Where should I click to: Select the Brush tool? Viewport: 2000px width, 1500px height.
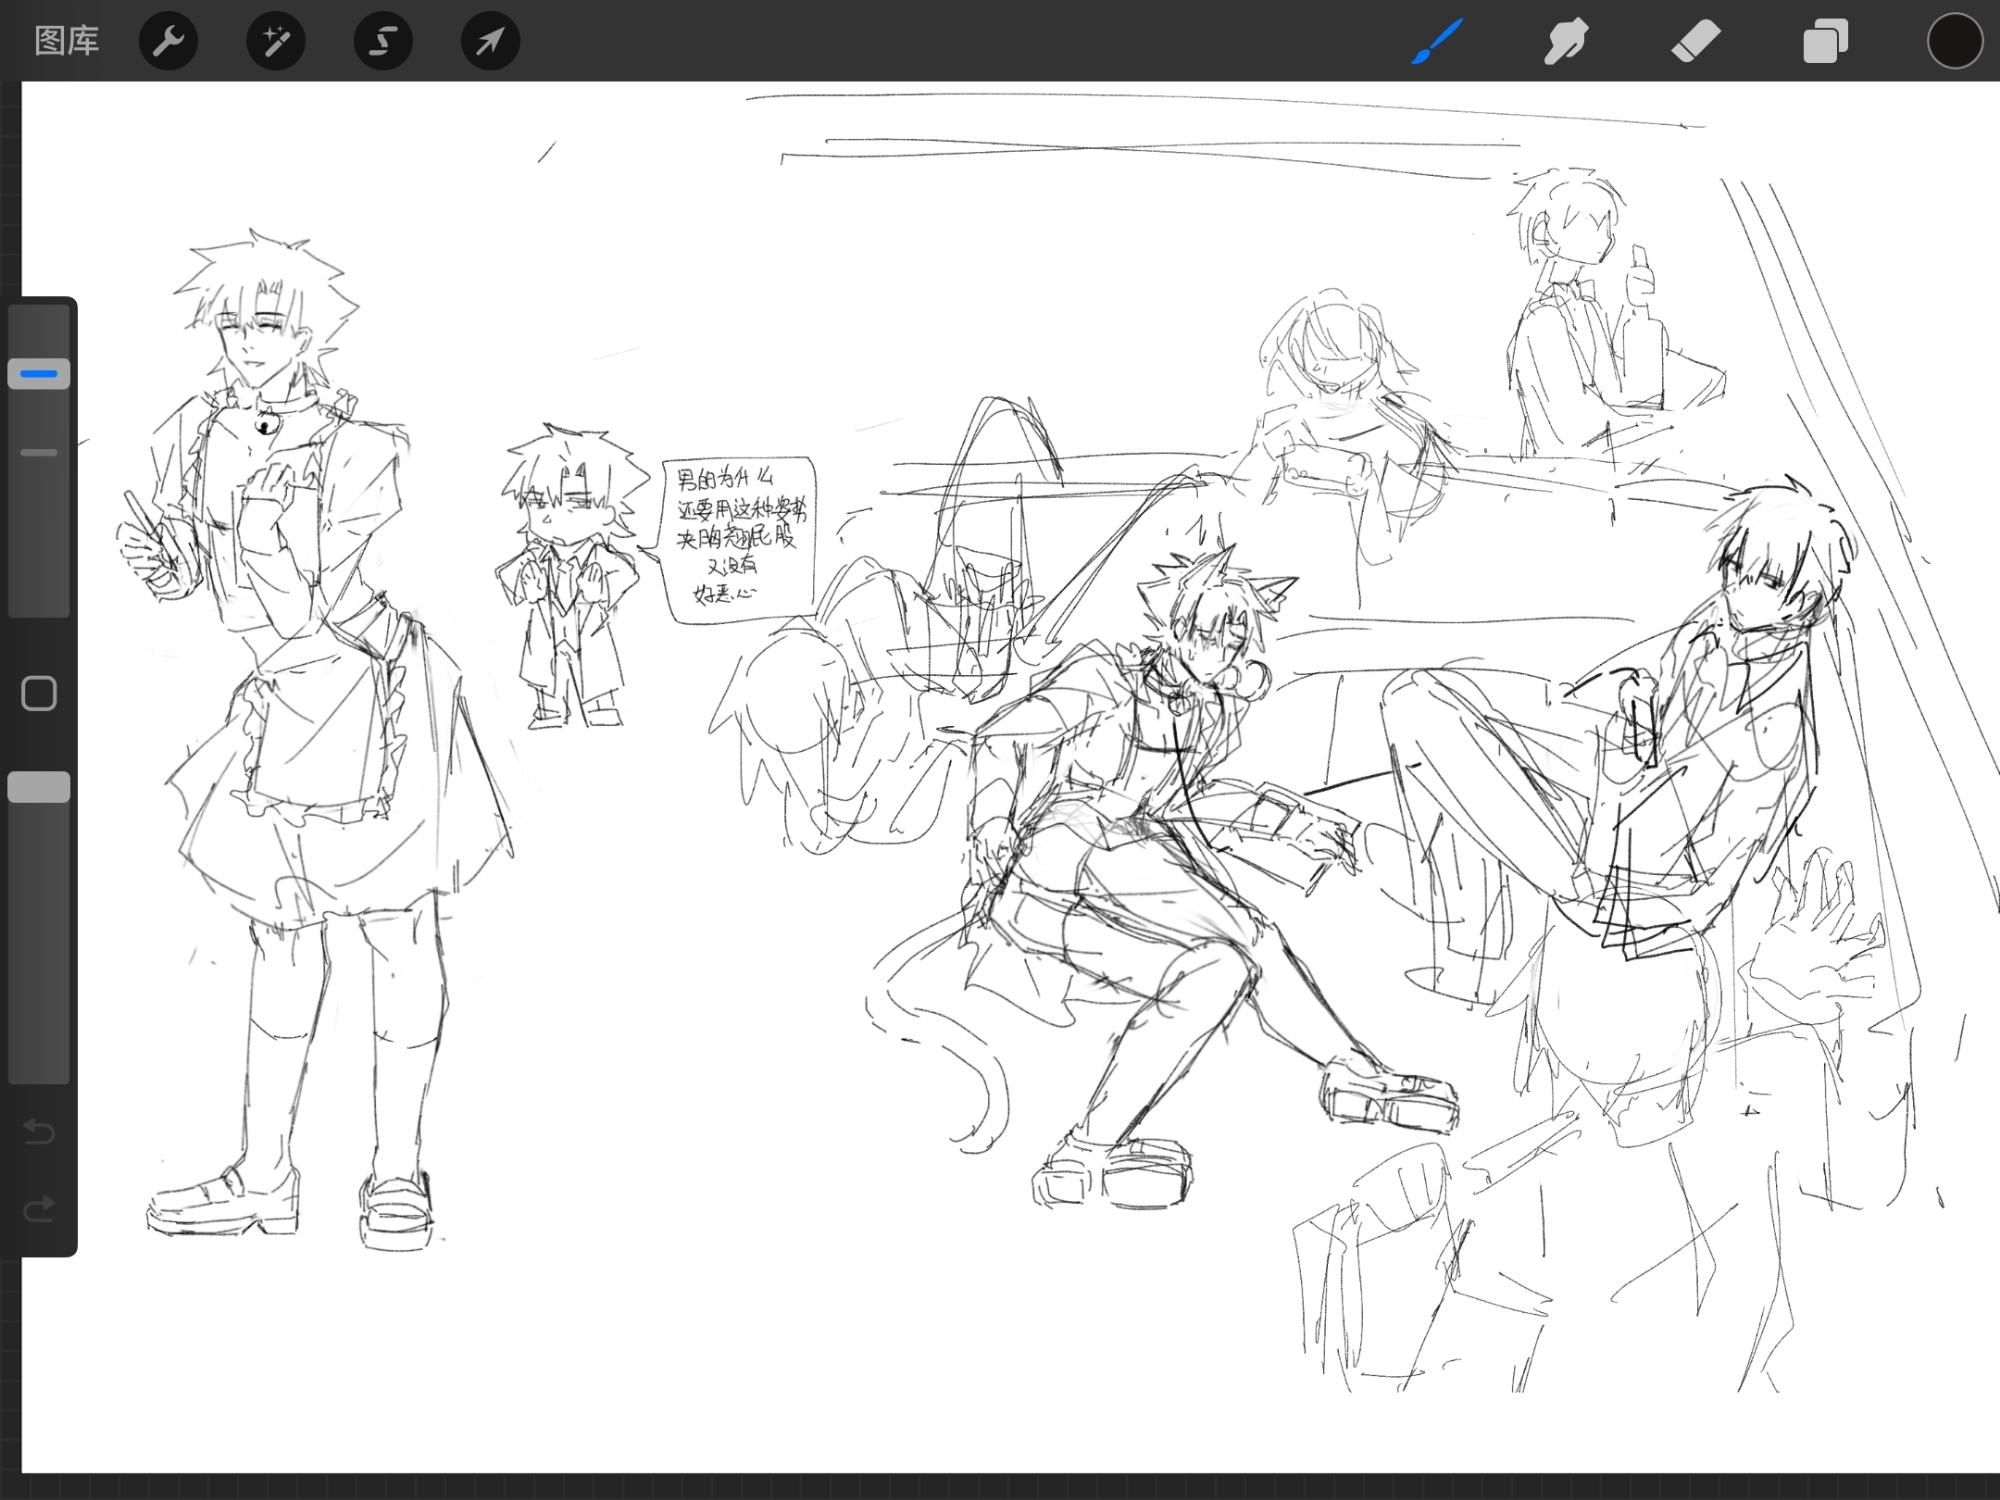(1437, 41)
